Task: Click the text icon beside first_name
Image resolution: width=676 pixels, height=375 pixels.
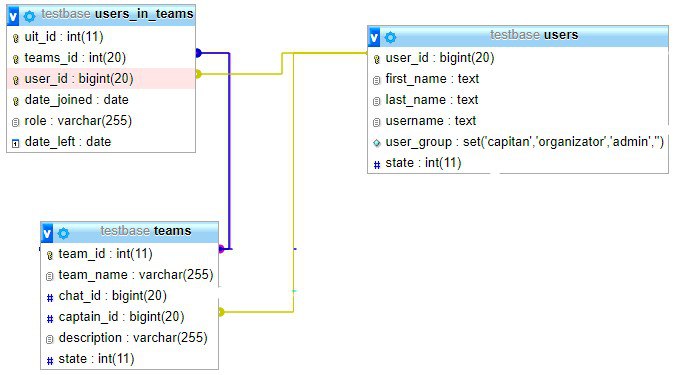Action: tap(376, 80)
